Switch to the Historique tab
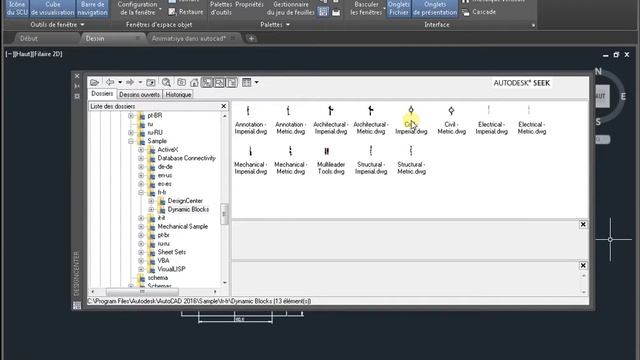Screen dimensions: 640x360 click(178, 95)
